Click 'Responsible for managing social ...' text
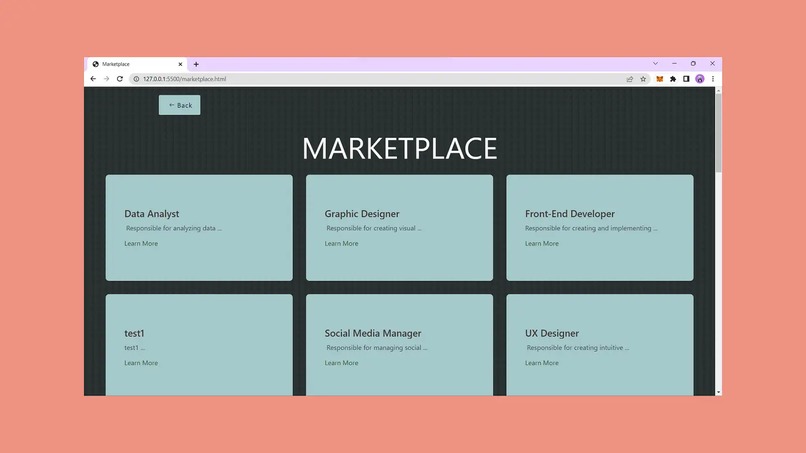 pos(377,348)
